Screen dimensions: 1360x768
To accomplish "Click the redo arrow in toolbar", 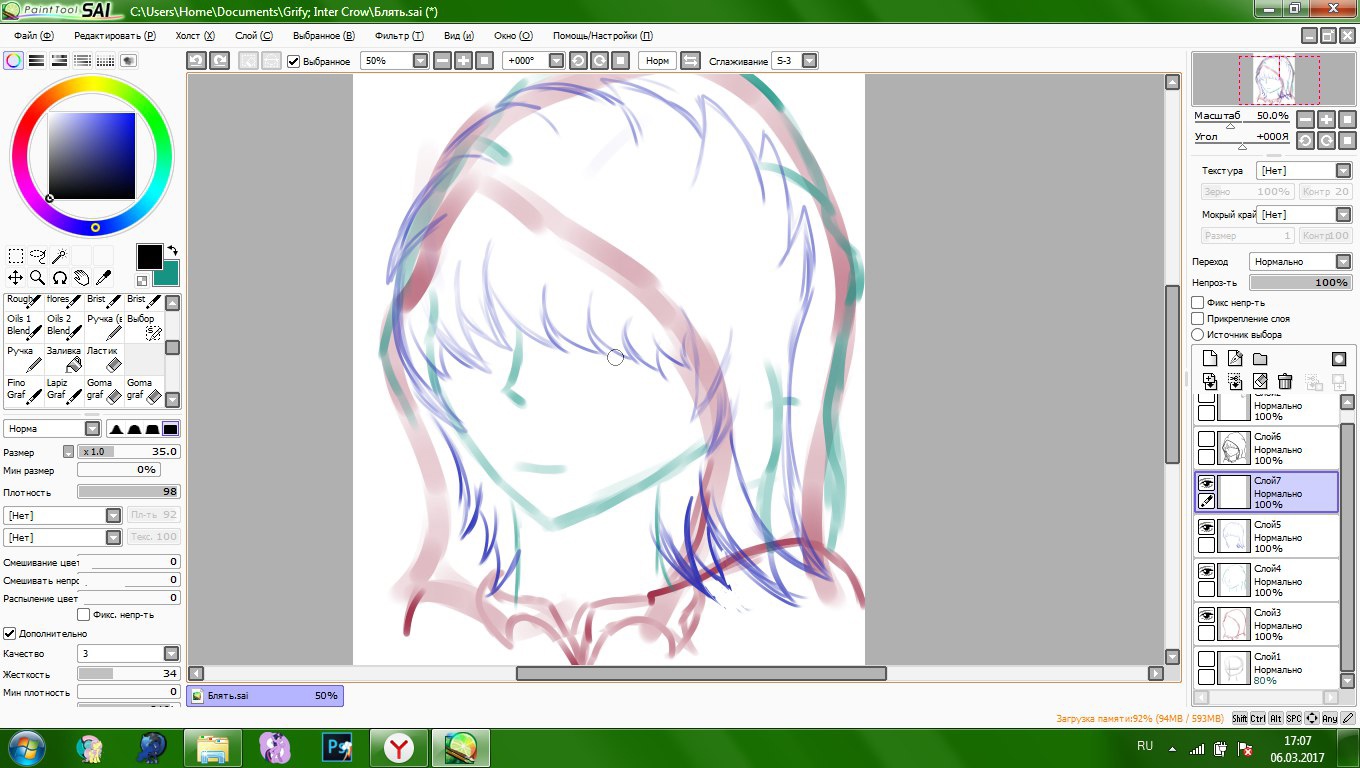I will pyautogui.click(x=219, y=61).
